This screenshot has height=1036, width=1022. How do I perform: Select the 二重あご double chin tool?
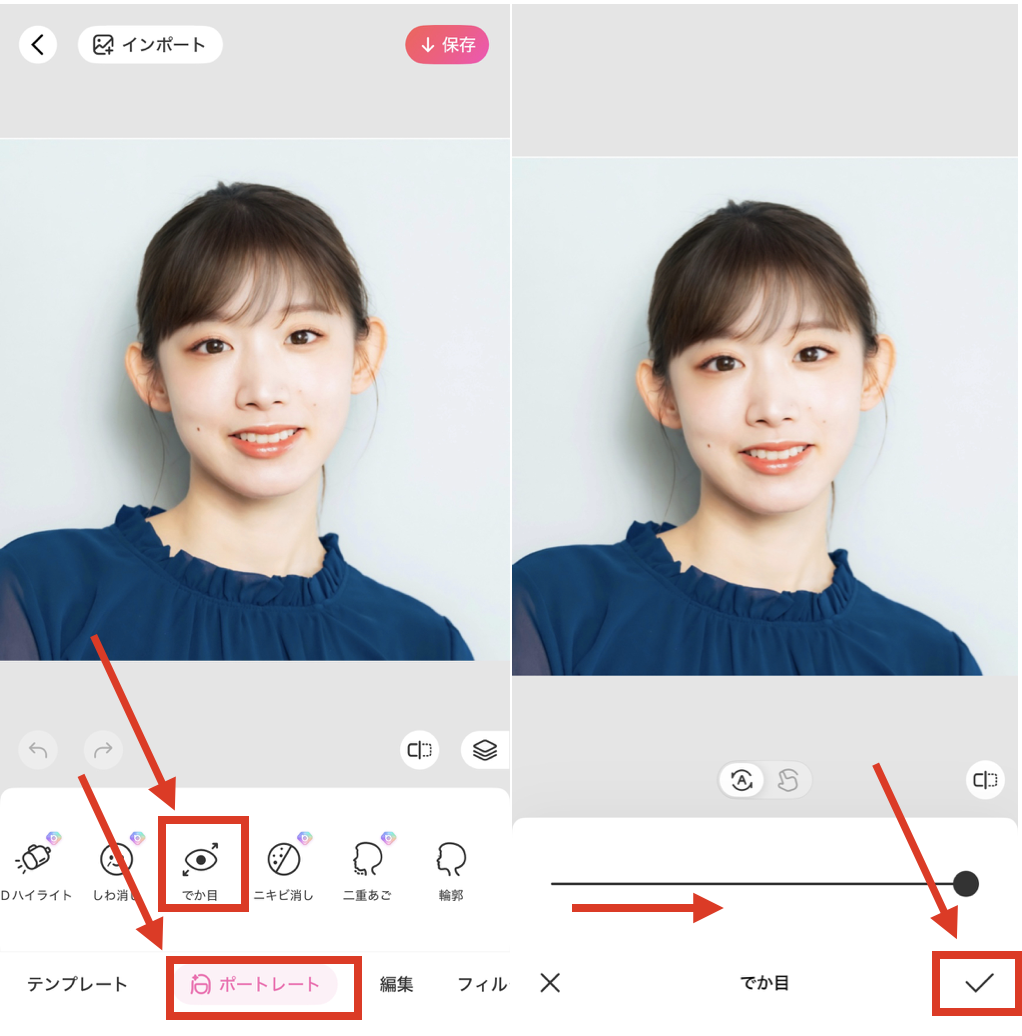pyautogui.click(x=366, y=862)
